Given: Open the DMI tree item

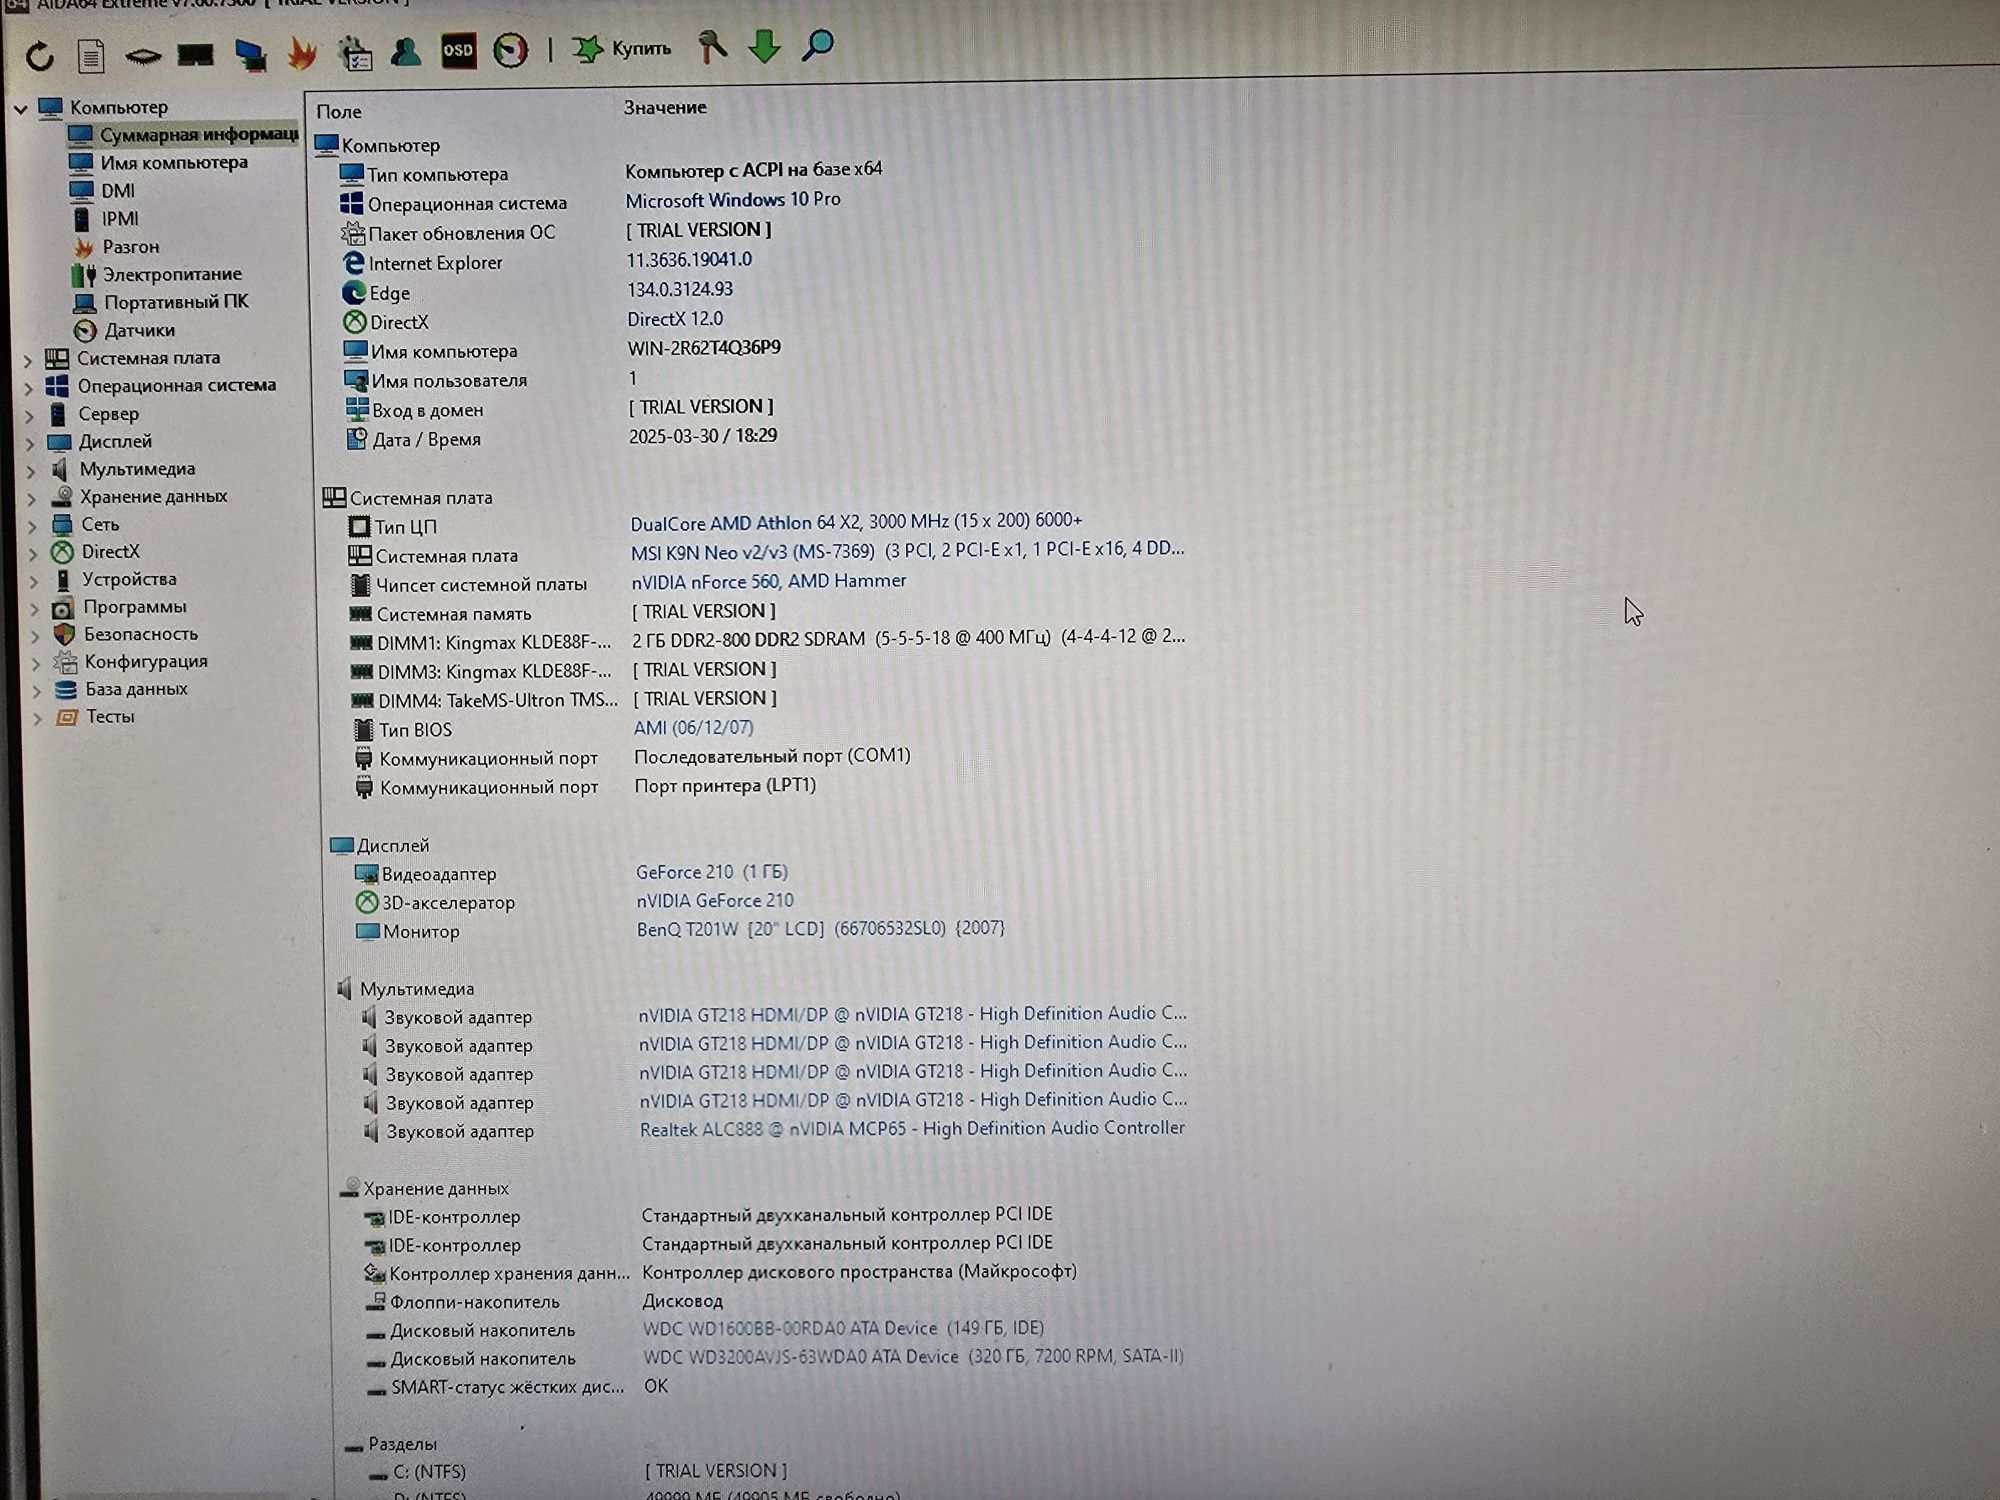Looking at the screenshot, I should [x=118, y=190].
